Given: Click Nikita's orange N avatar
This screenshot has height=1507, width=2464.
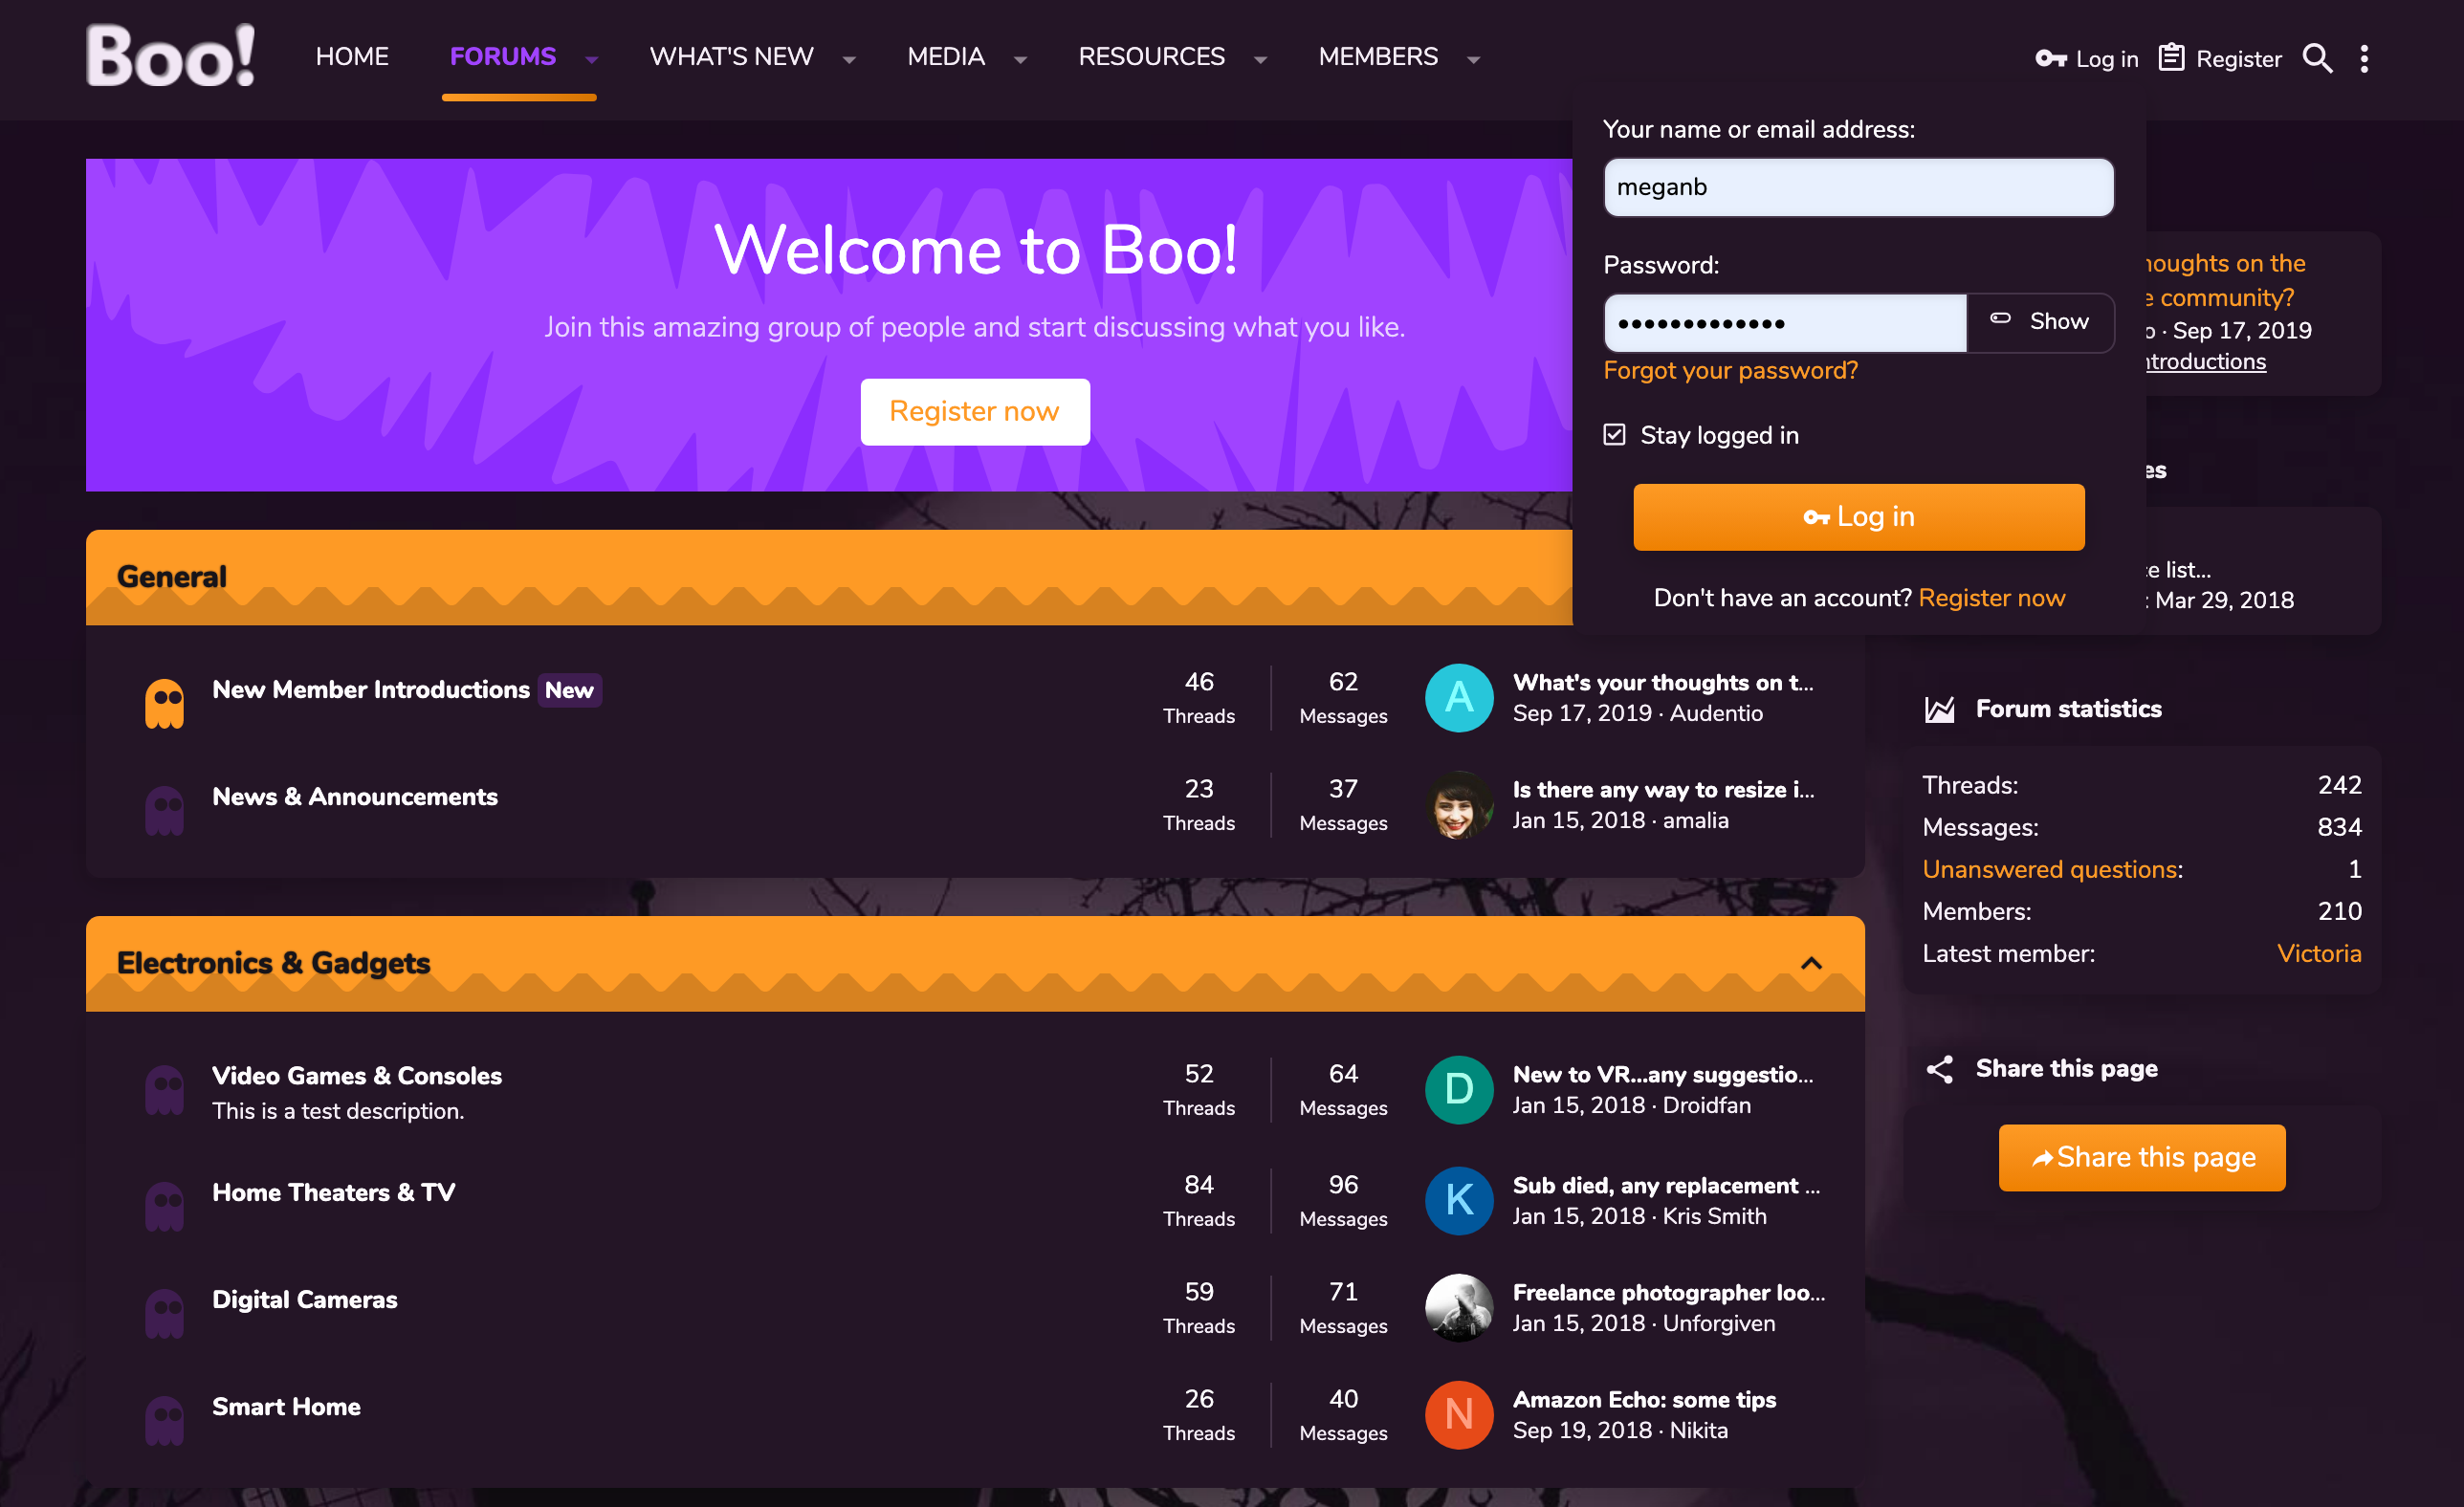Looking at the screenshot, I should click(x=1458, y=1414).
